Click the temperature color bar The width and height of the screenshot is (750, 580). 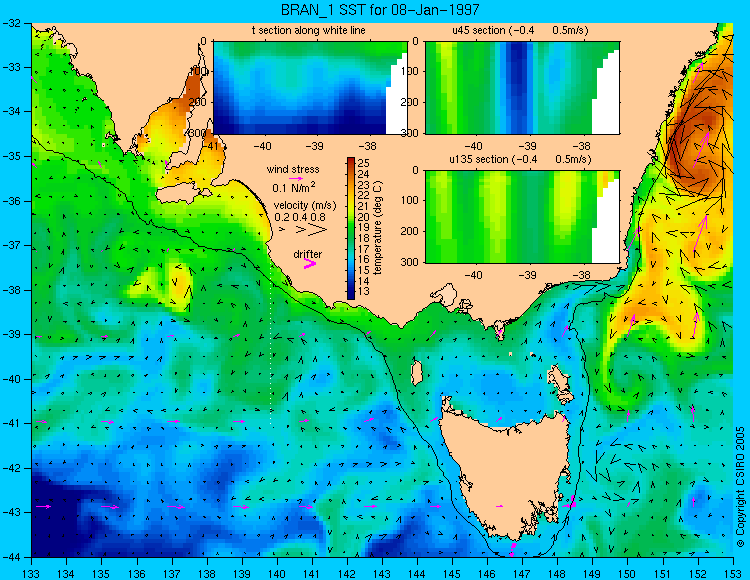351,228
